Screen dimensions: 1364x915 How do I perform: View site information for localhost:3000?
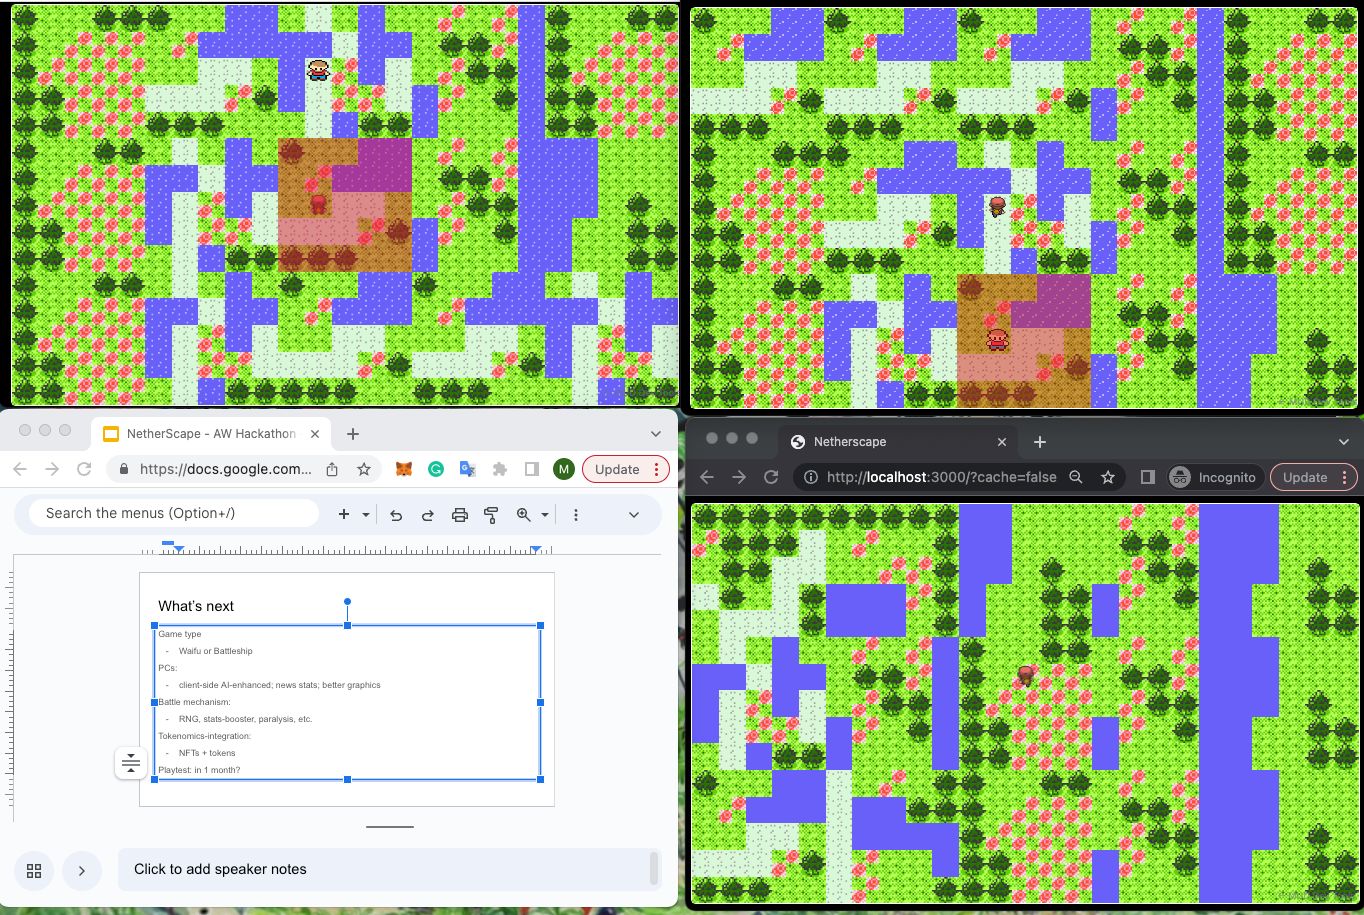811,477
